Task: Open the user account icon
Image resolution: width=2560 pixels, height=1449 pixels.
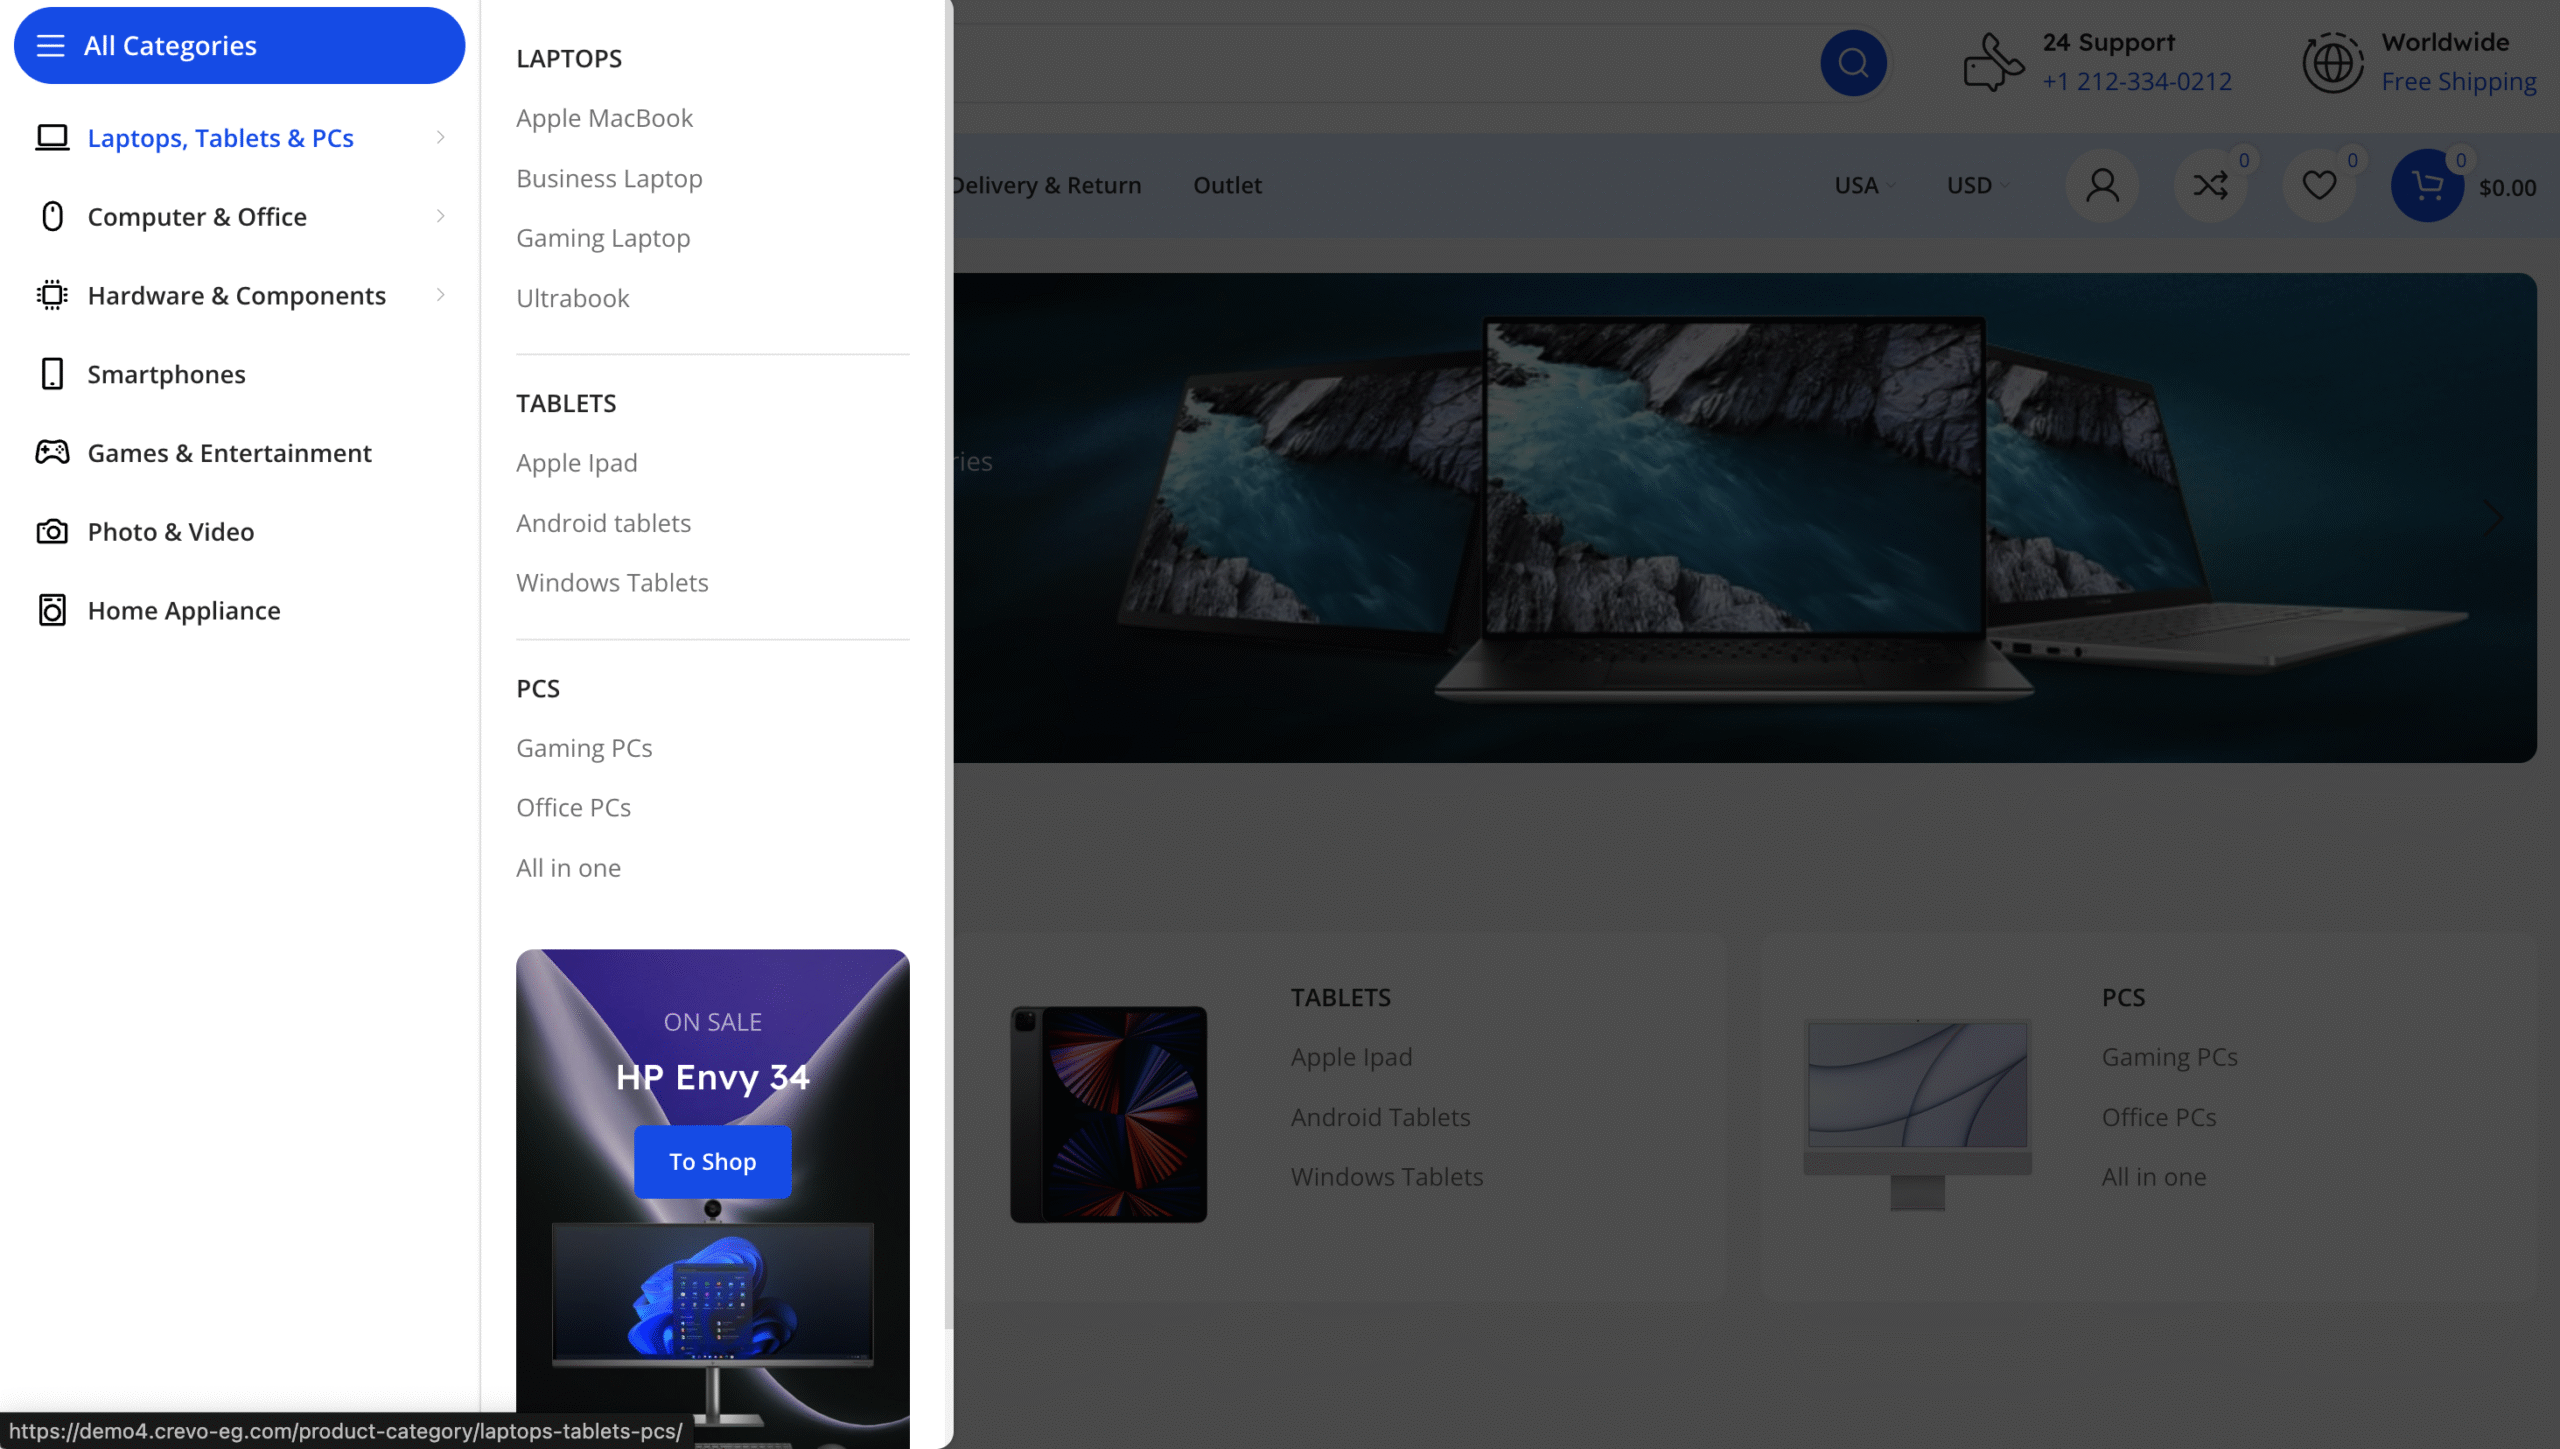Action: coord(2102,185)
